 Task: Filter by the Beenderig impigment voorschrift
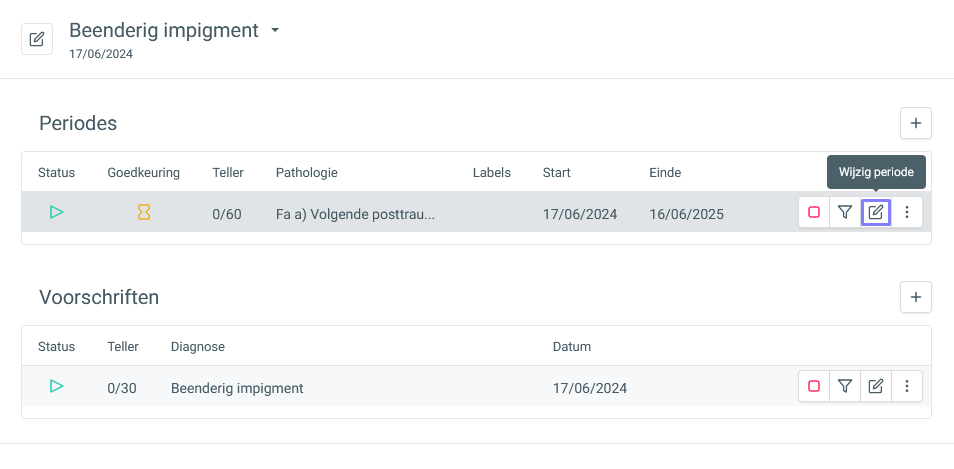pos(844,386)
